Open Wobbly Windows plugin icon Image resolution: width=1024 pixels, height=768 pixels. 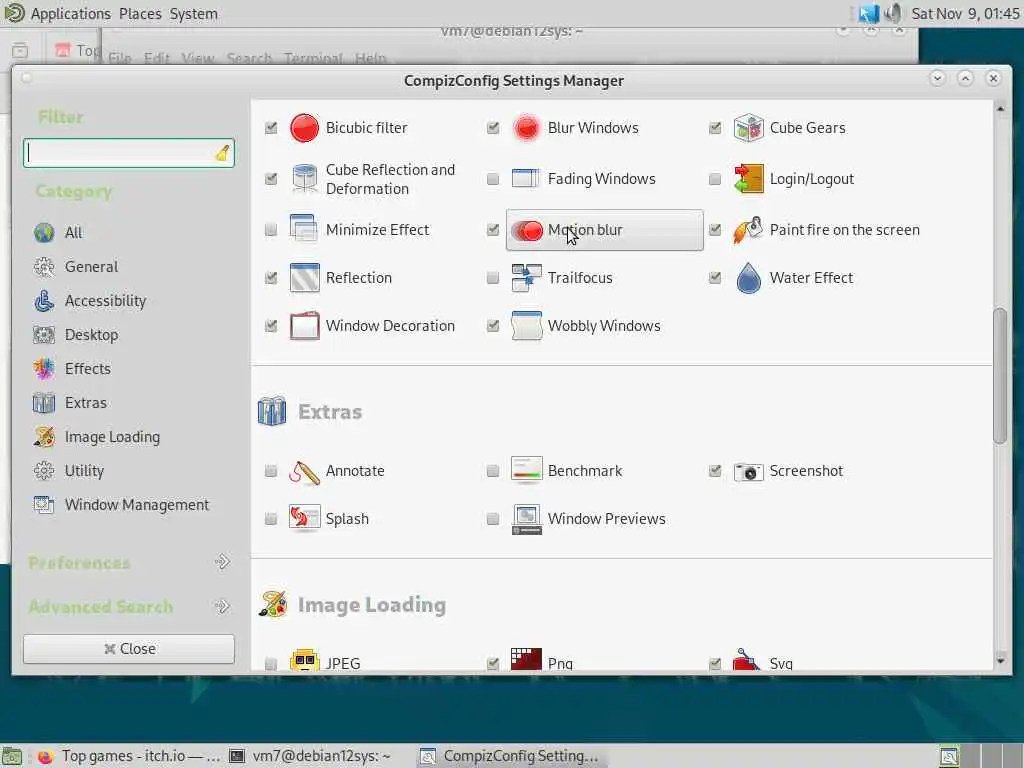526,325
